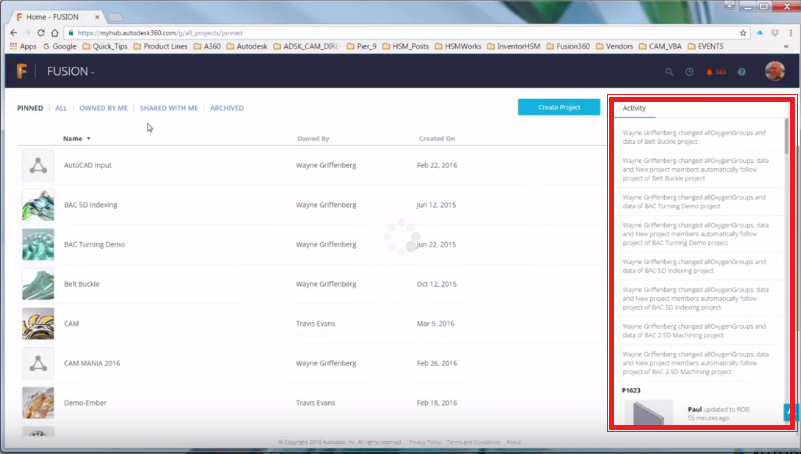This screenshot has width=801, height=454.
Task: Click the Owned By column header
Action: click(x=313, y=138)
